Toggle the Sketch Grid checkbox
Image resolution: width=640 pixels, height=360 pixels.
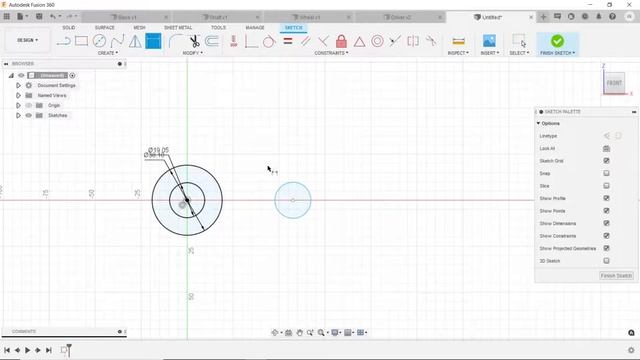pos(606,161)
